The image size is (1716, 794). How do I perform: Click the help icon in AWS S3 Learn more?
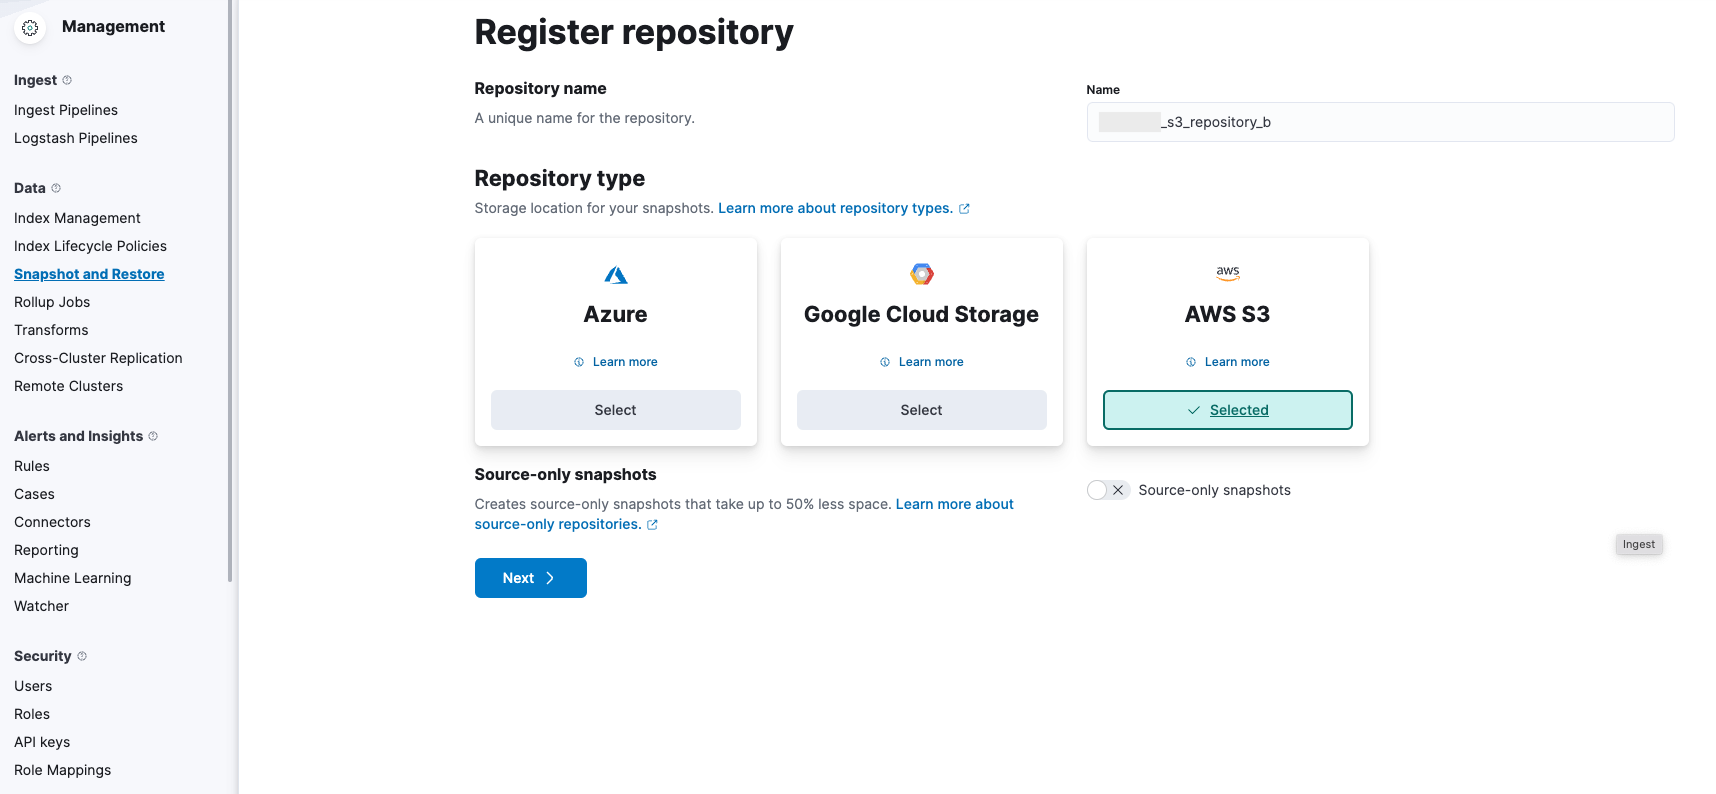[1191, 362]
